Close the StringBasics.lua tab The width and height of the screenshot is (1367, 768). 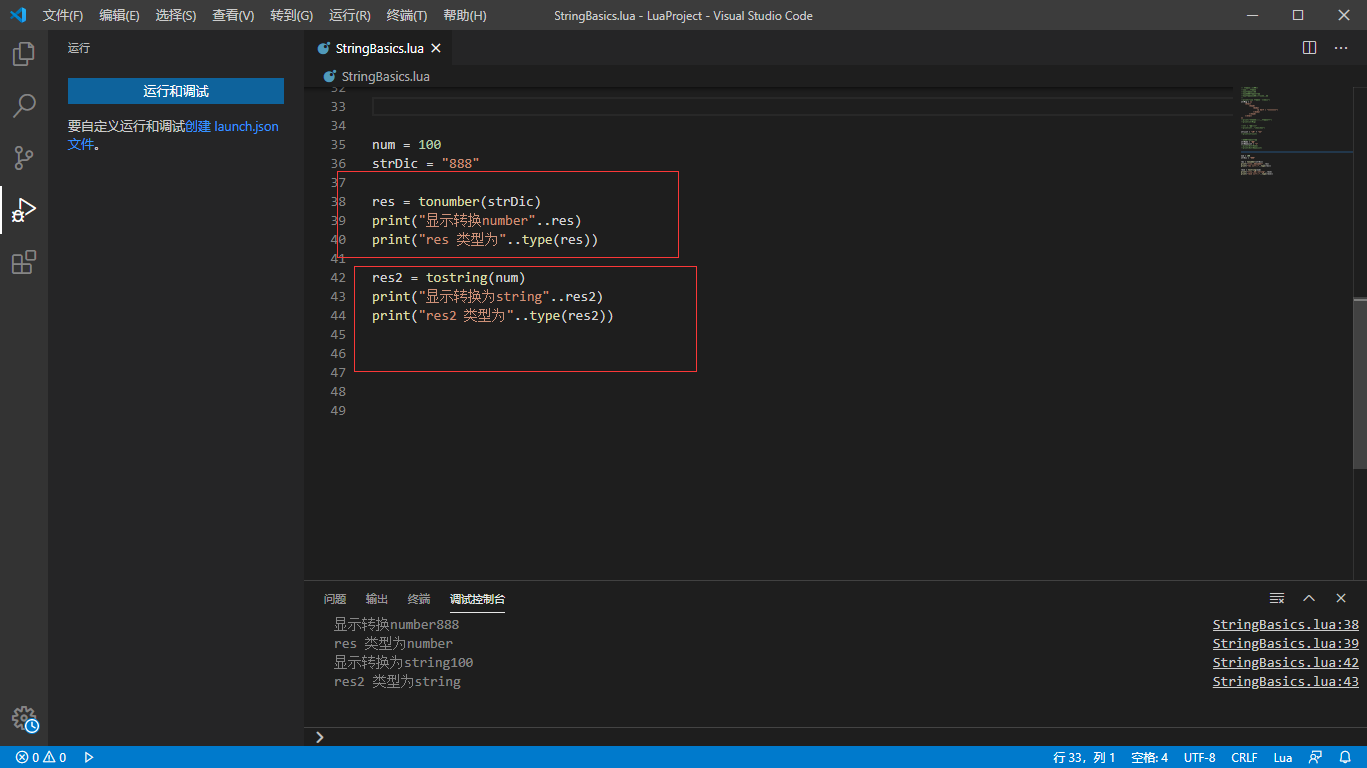436,48
